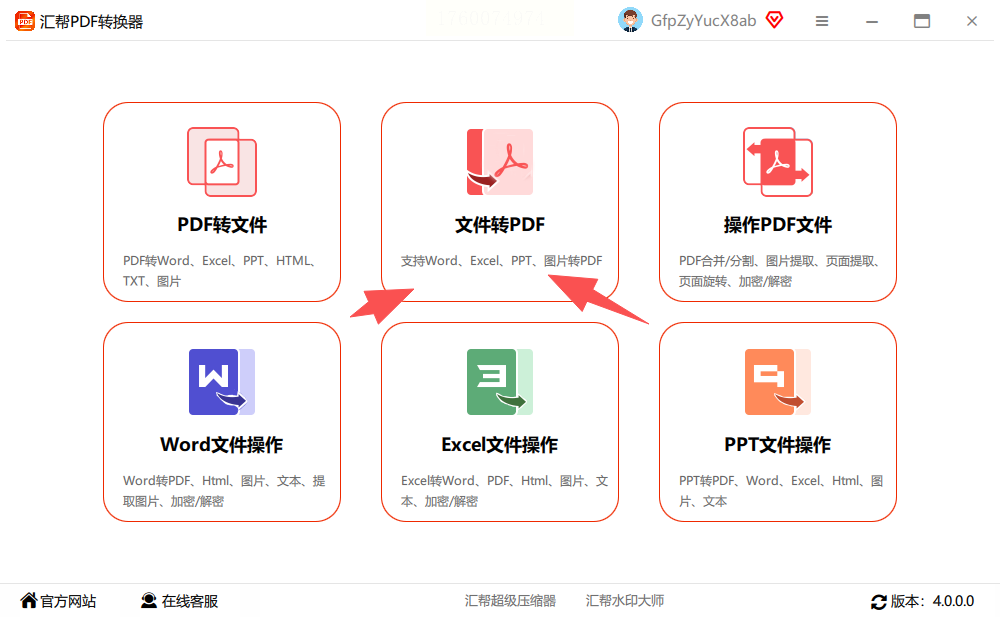Click the user avatar icon
The height and width of the screenshot is (617, 1000).
pyautogui.click(x=630, y=20)
